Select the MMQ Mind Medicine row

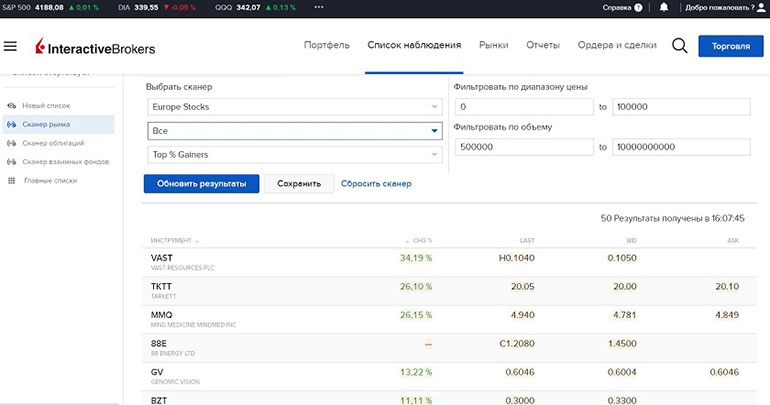coord(449,319)
